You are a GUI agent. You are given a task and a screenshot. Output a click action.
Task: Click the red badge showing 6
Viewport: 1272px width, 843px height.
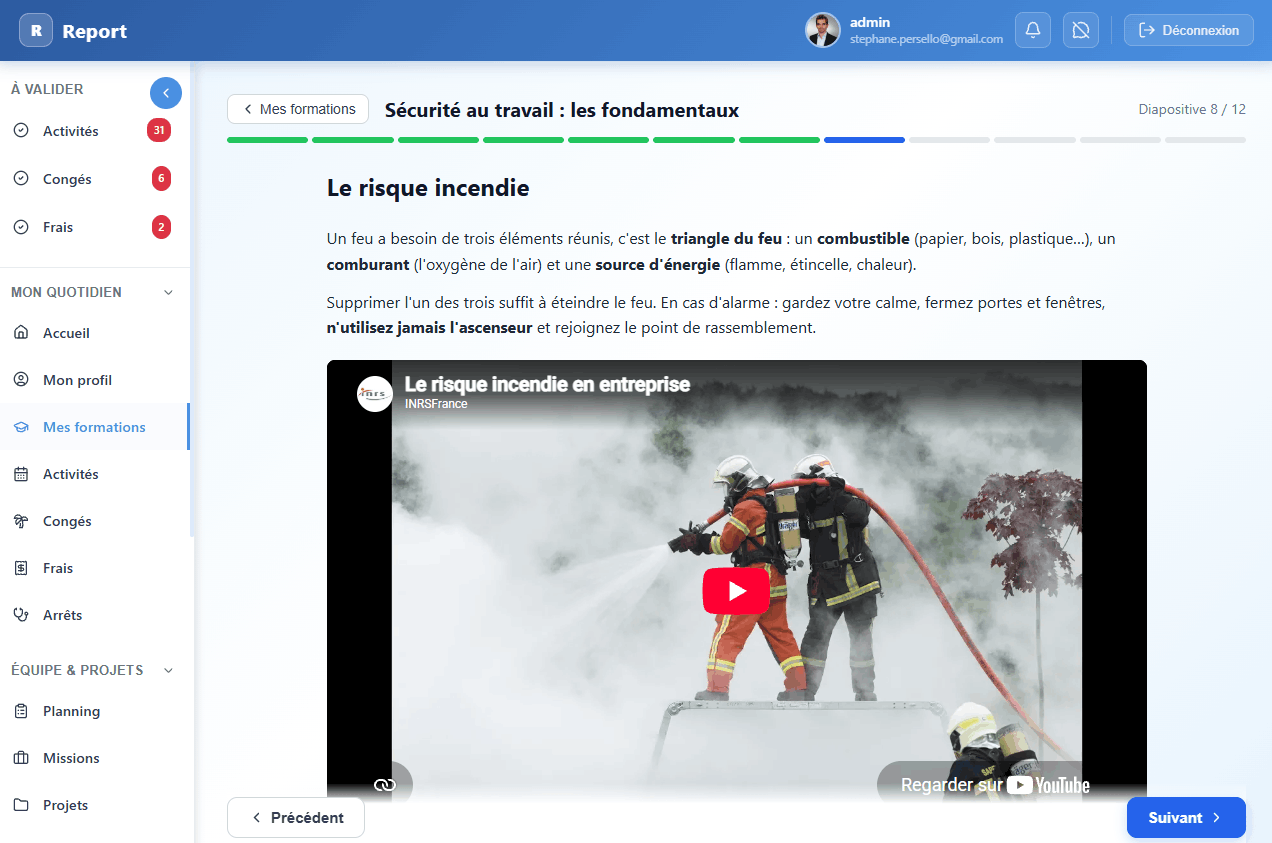[161, 179]
